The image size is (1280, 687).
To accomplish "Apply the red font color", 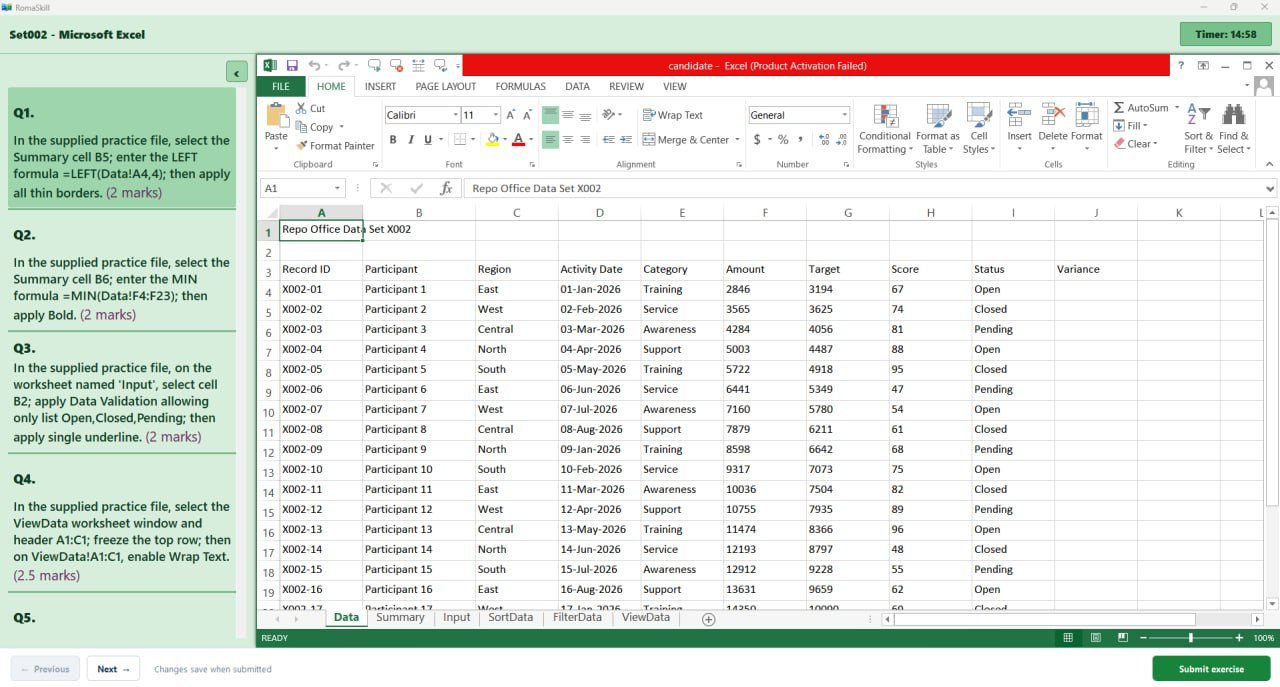I will (x=518, y=140).
